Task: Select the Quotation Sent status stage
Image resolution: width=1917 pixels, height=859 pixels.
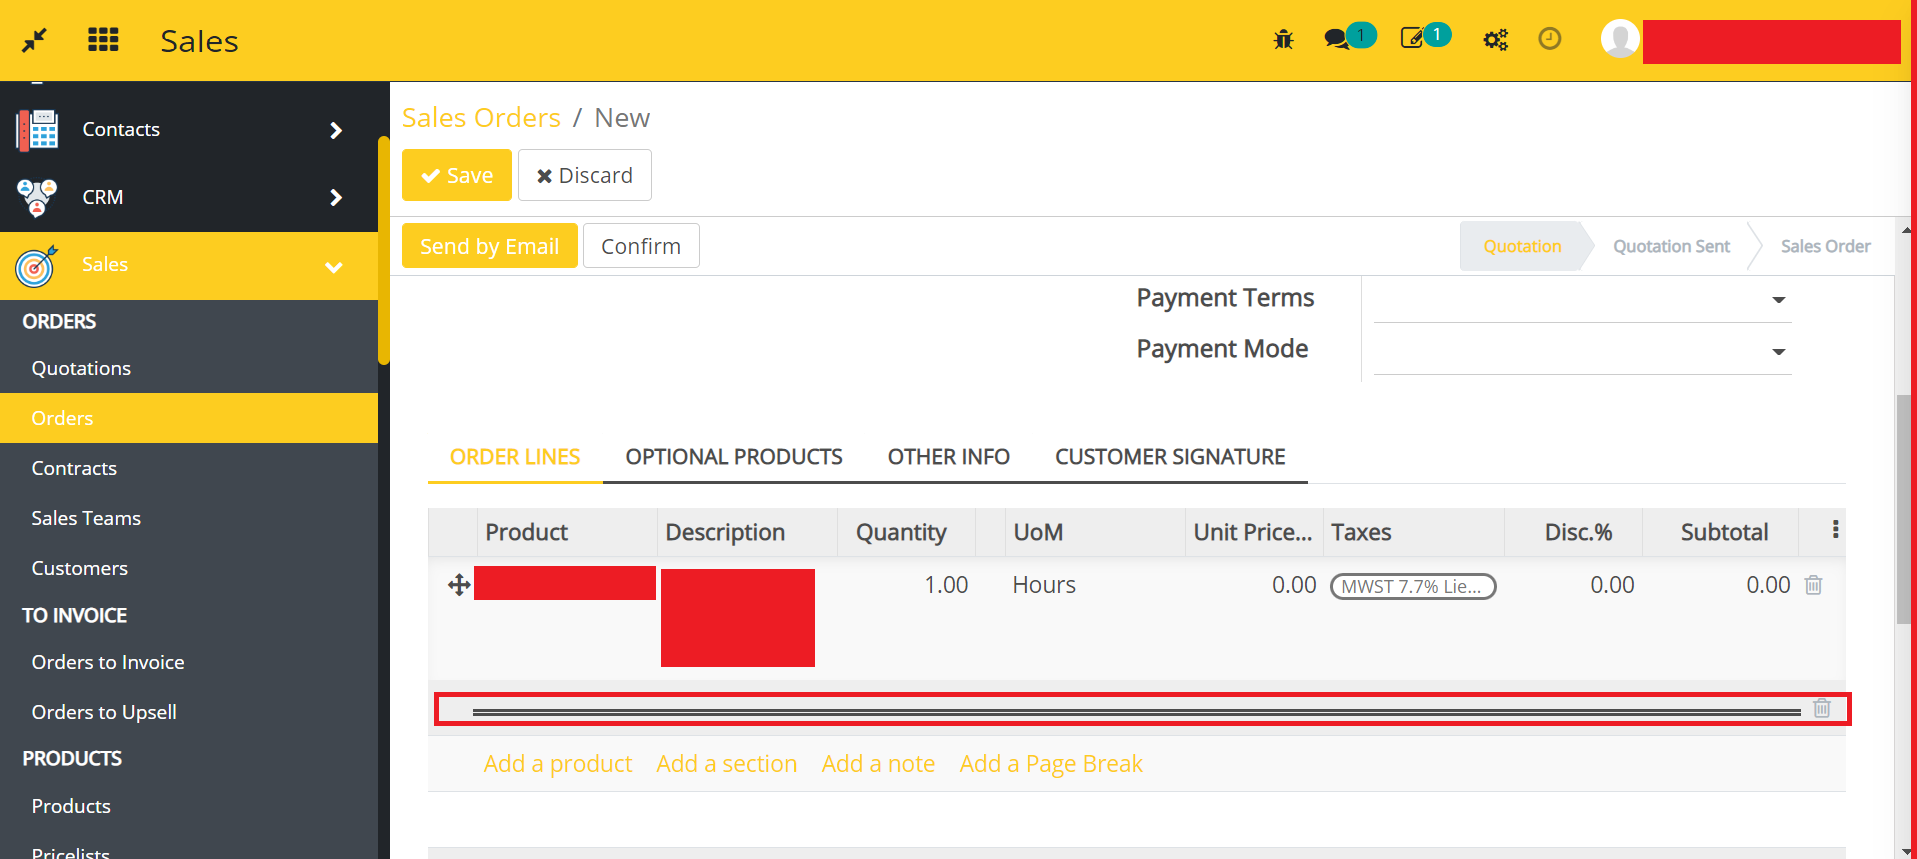Action: tap(1671, 246)
